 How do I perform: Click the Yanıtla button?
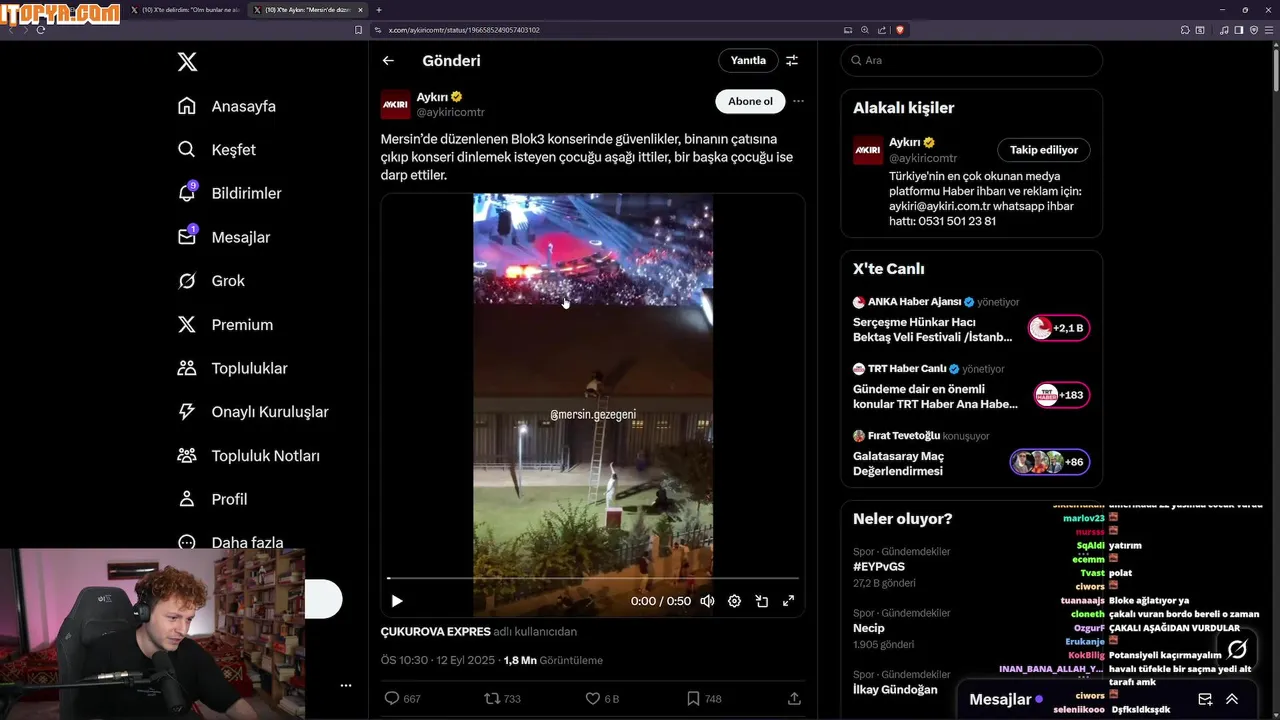[x=748, y=61]
